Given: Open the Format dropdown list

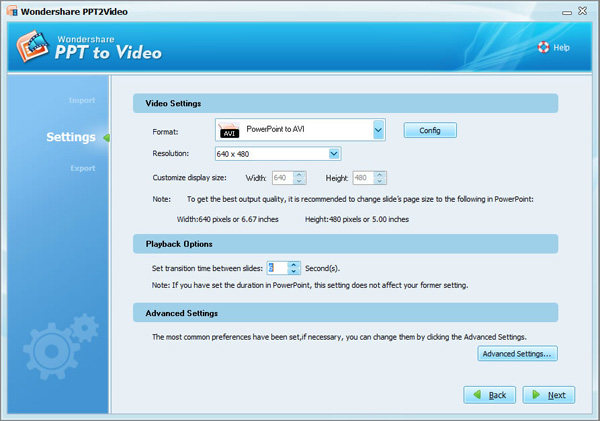Looking at the screenshot, I should 378,130.
